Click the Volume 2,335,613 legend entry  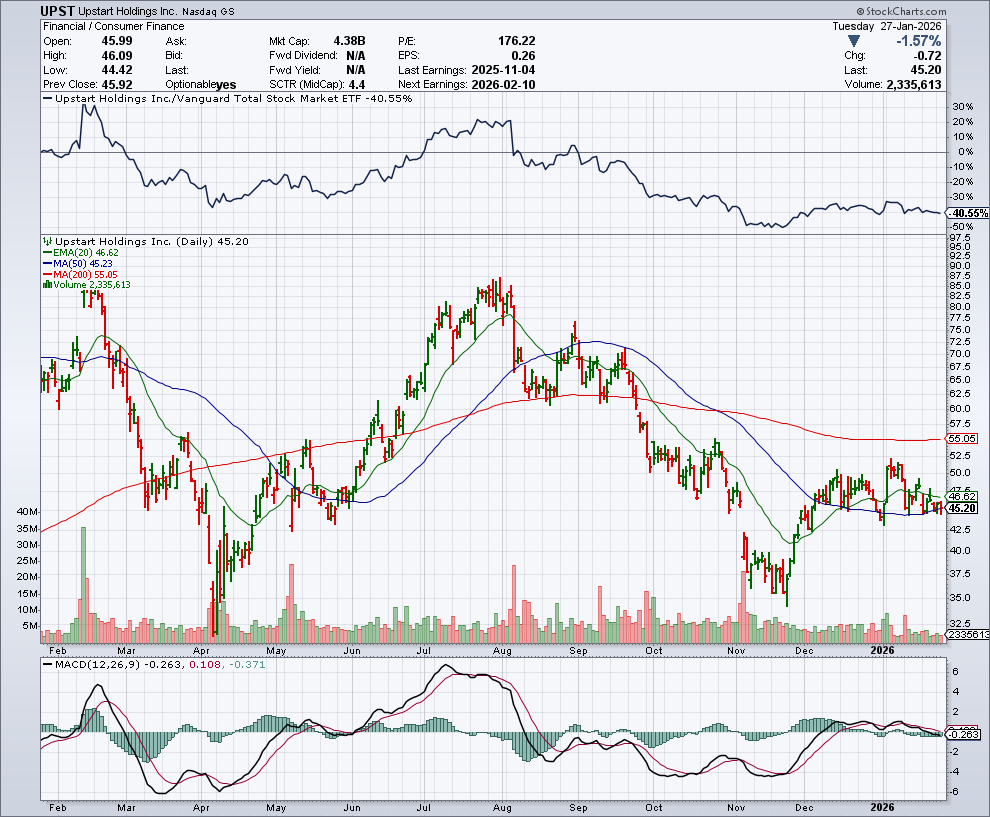point(86,285)
